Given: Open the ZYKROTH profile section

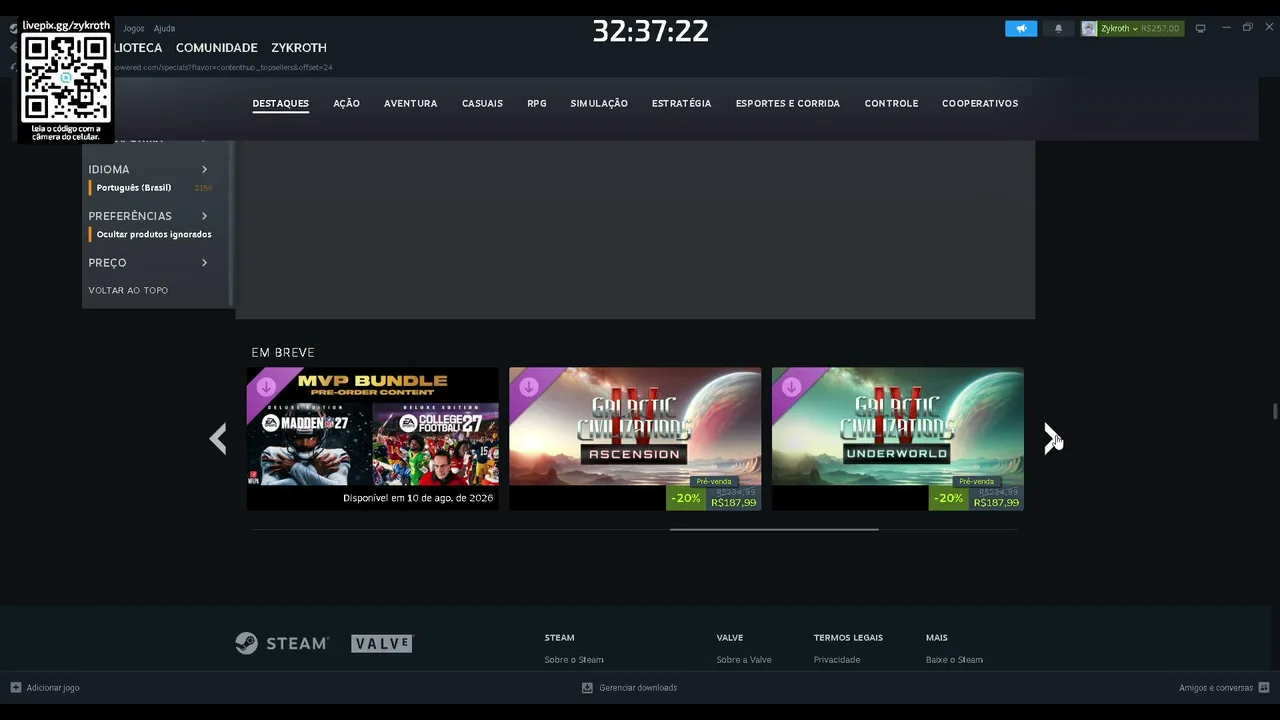Looking at the screenshot, I should click(299, 48).
